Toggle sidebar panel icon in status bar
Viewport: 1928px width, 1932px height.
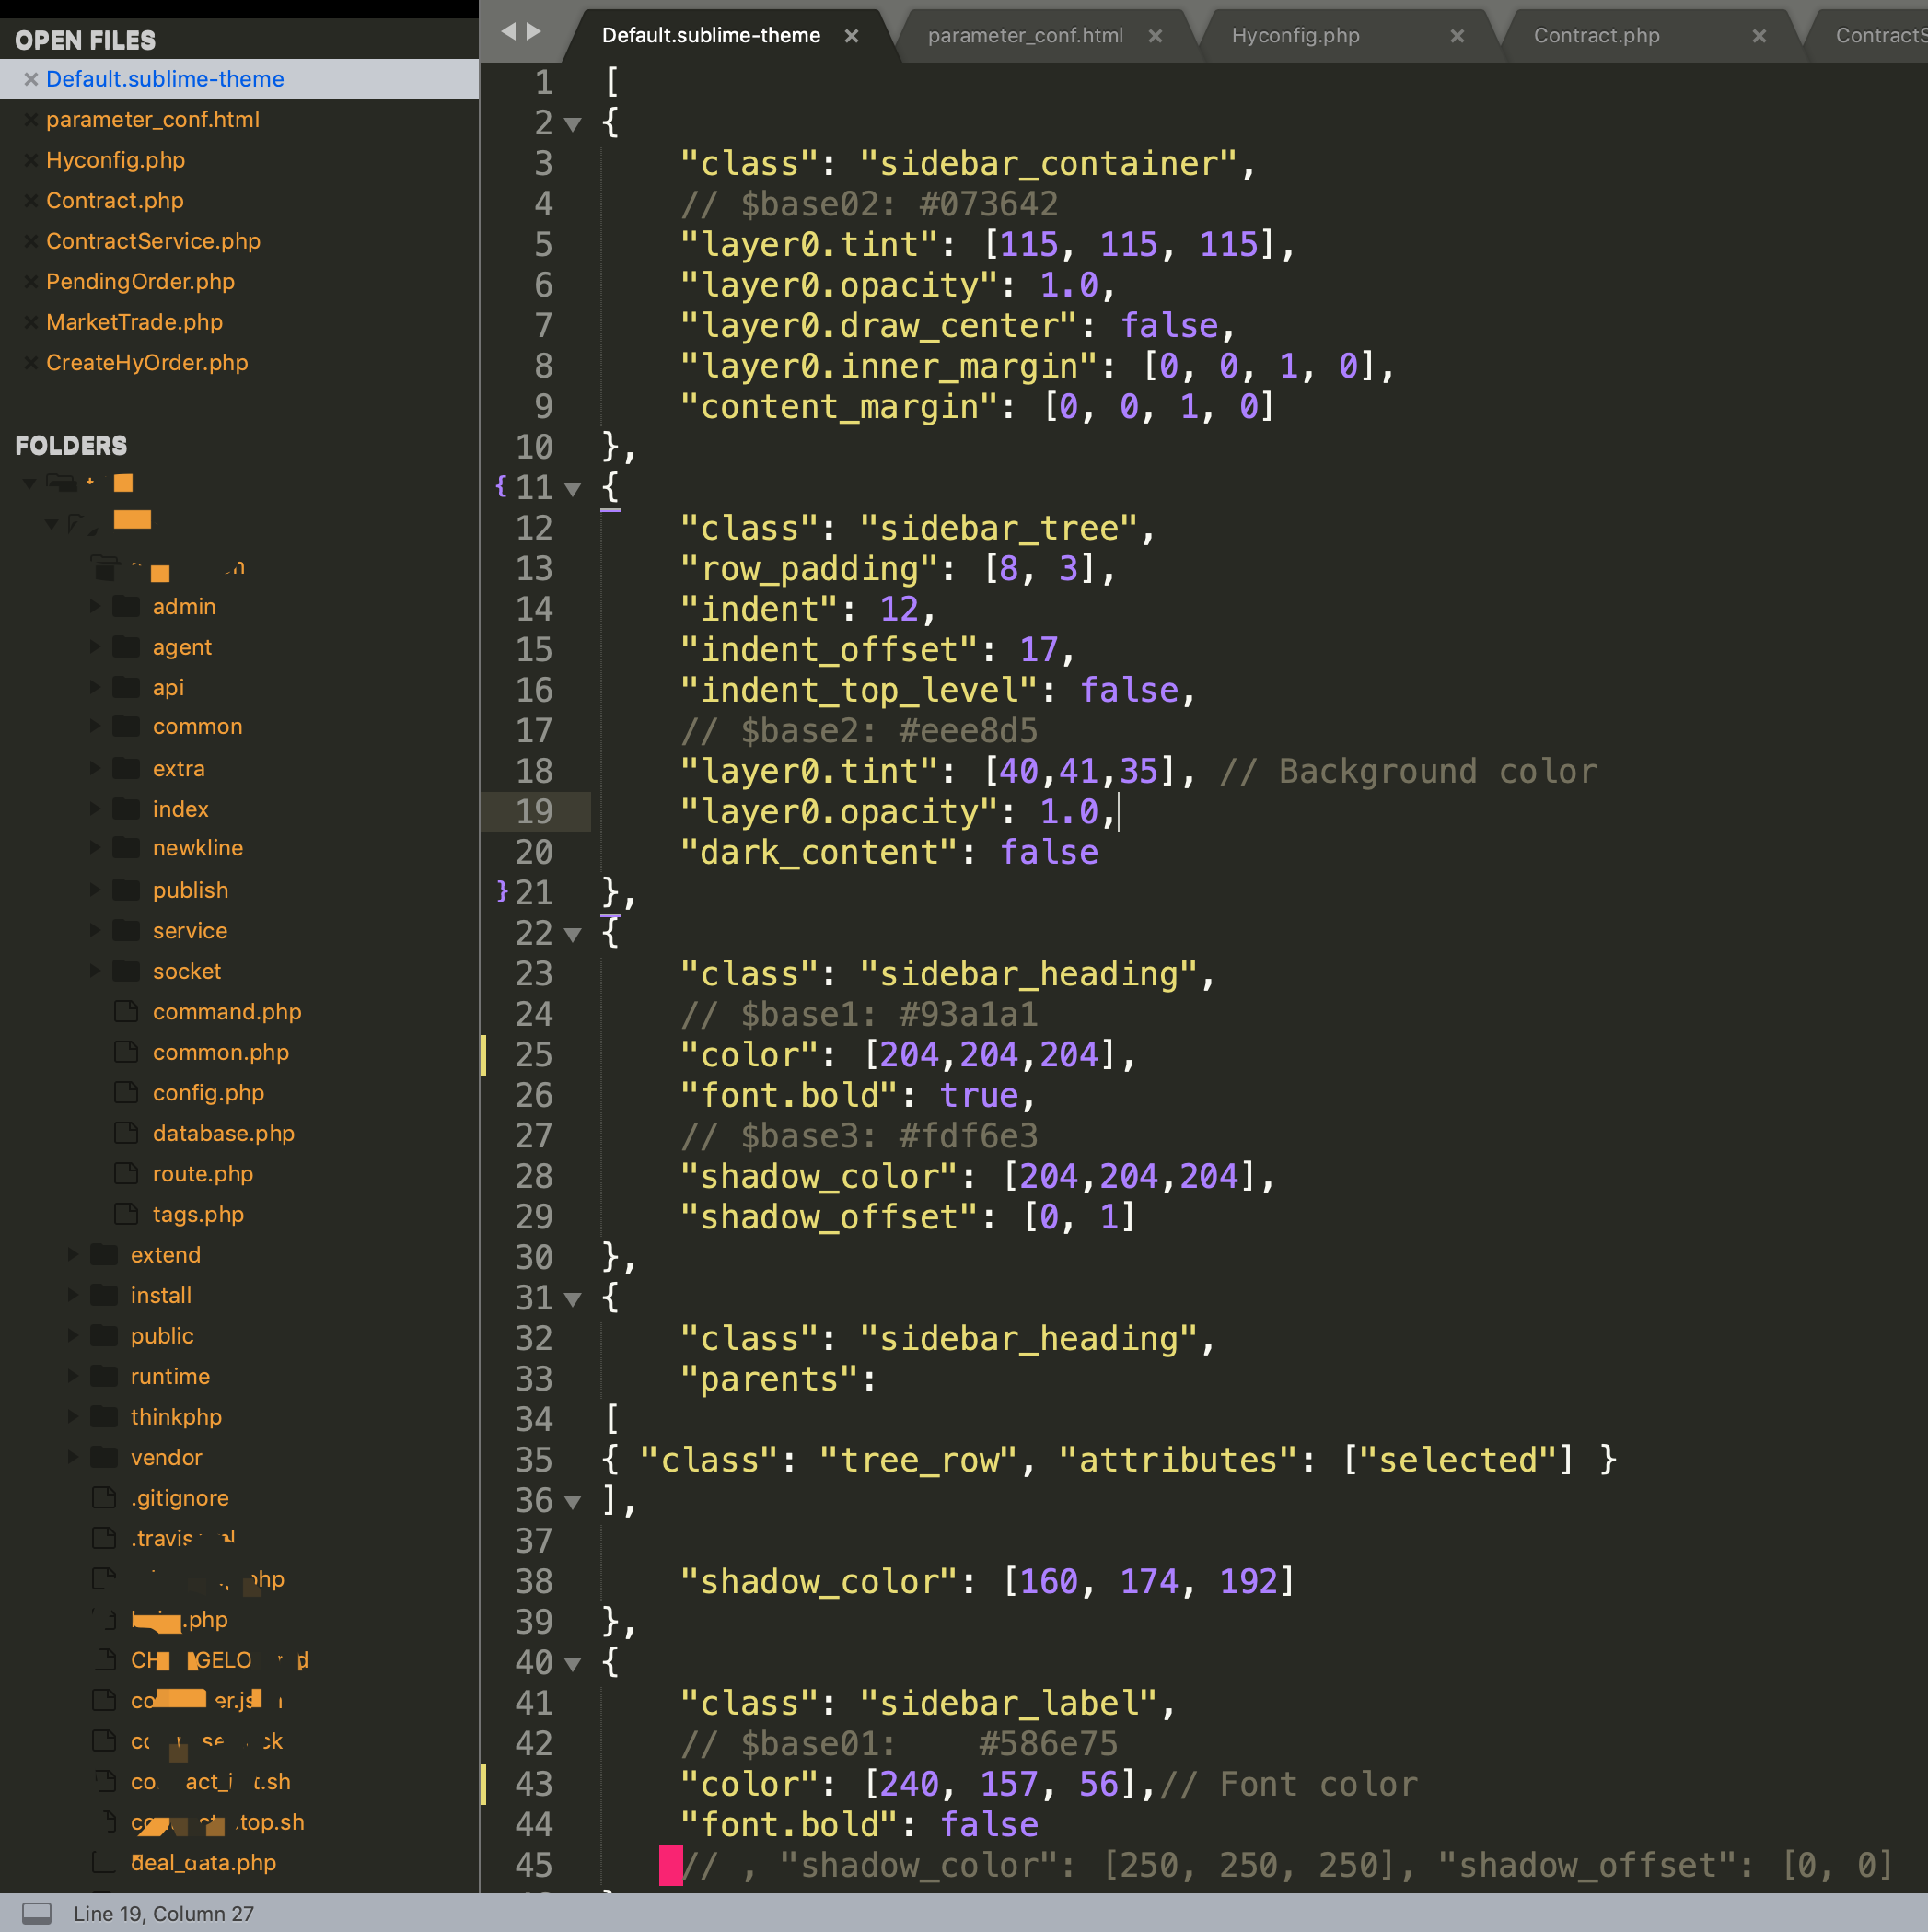point(37,1913)
